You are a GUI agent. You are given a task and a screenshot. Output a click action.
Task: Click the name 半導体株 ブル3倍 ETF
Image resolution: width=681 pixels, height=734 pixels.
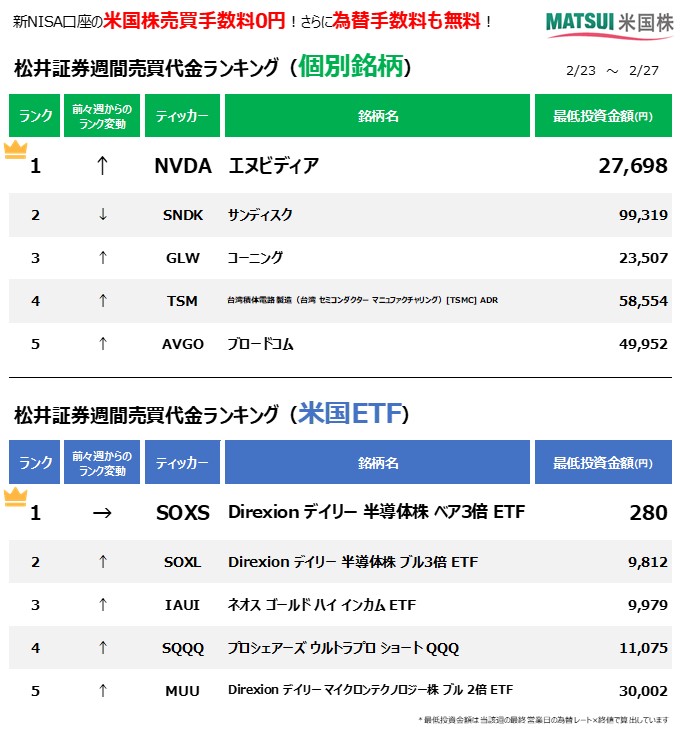[x=353, y=562]
